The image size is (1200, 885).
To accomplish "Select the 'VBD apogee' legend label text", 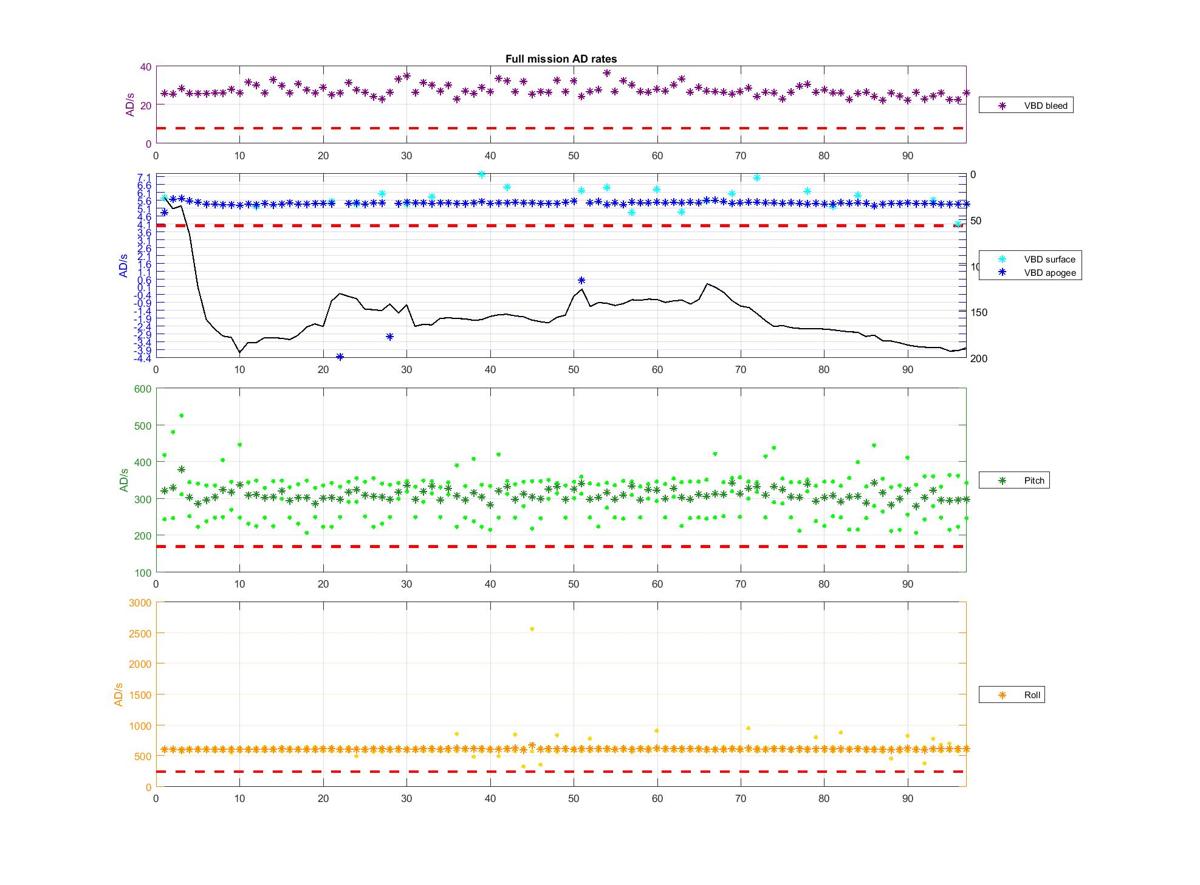I will 1049,272.
